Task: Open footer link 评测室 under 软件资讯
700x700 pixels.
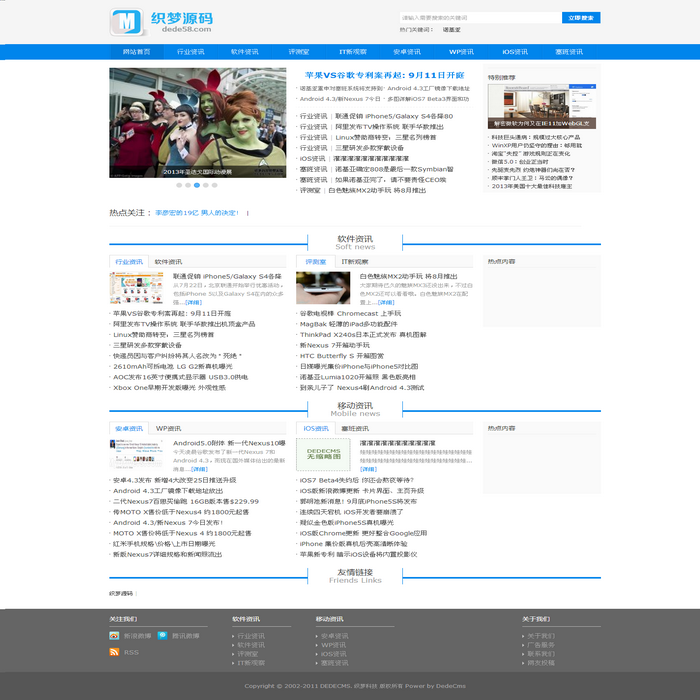Action: pos(248,654)
